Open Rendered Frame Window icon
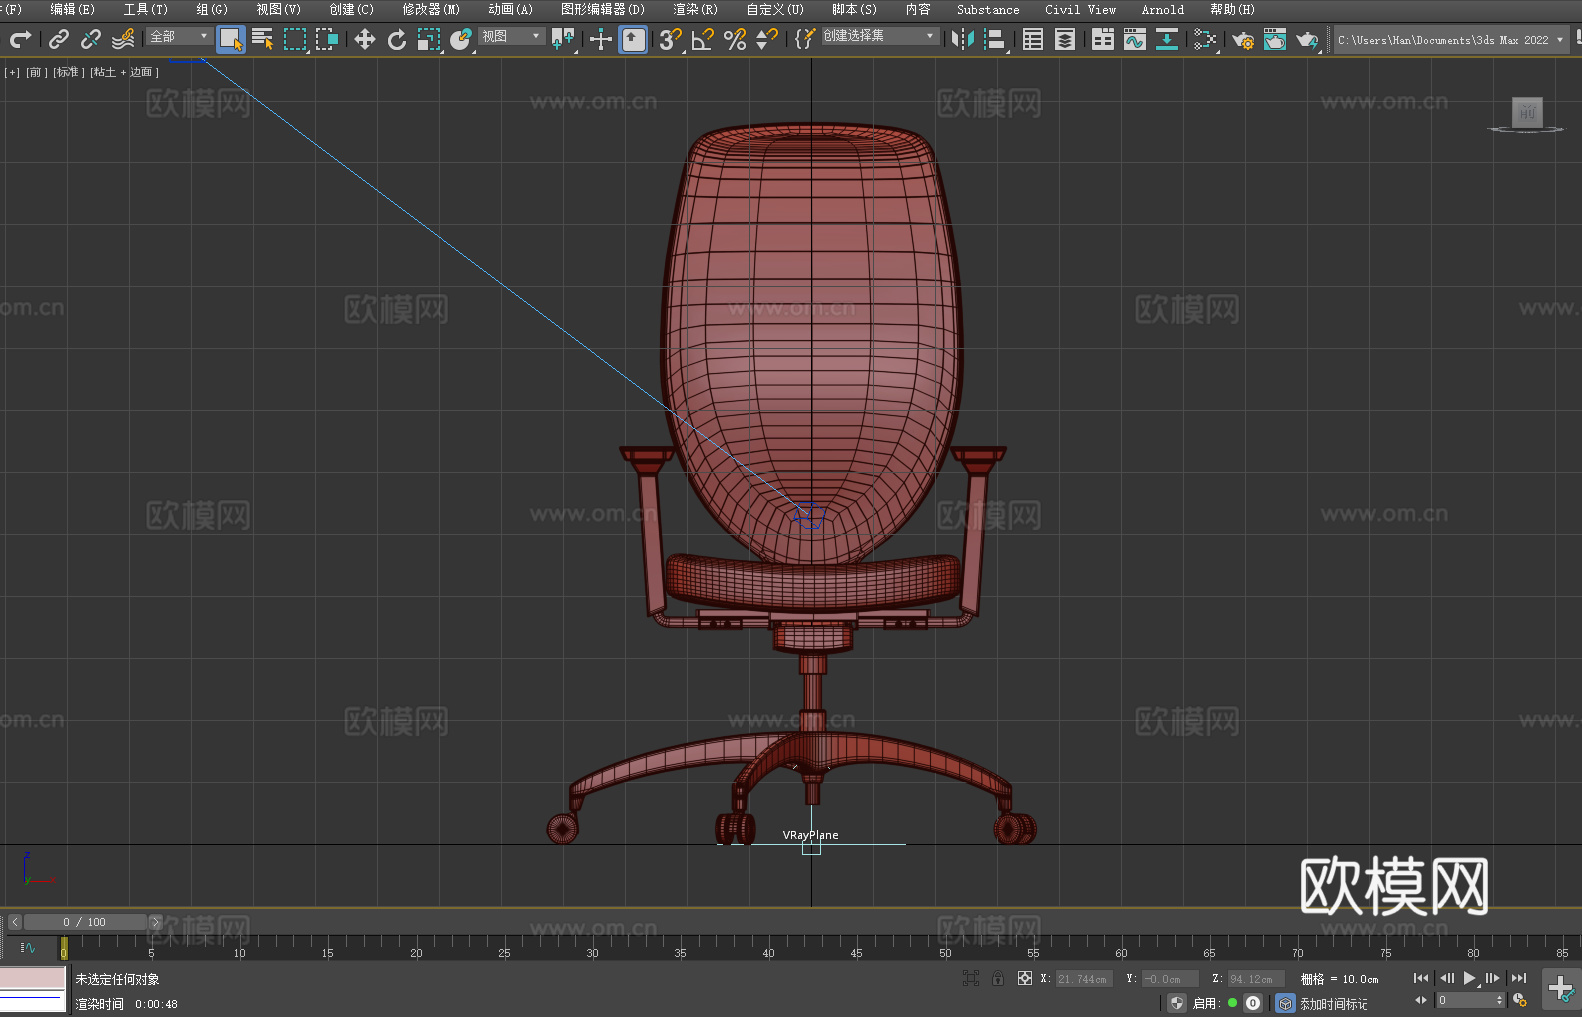 click(x=1275, y=39)
